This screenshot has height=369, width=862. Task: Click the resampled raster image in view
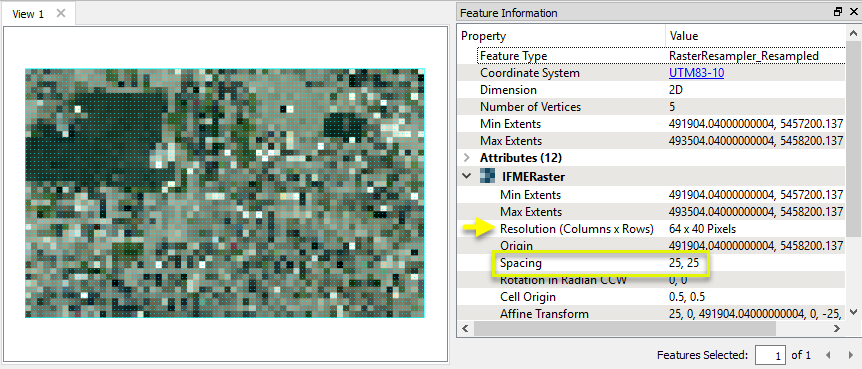click(225, 193)
